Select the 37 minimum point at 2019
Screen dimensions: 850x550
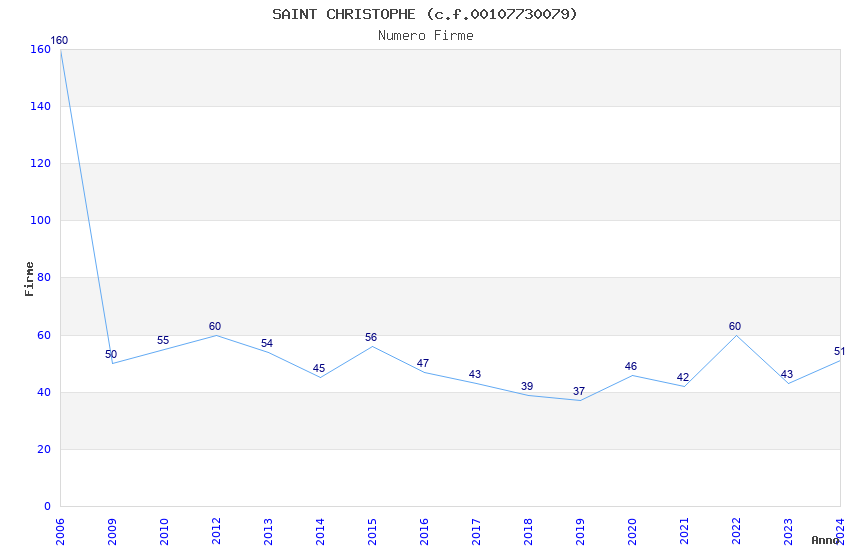point(579,391)
